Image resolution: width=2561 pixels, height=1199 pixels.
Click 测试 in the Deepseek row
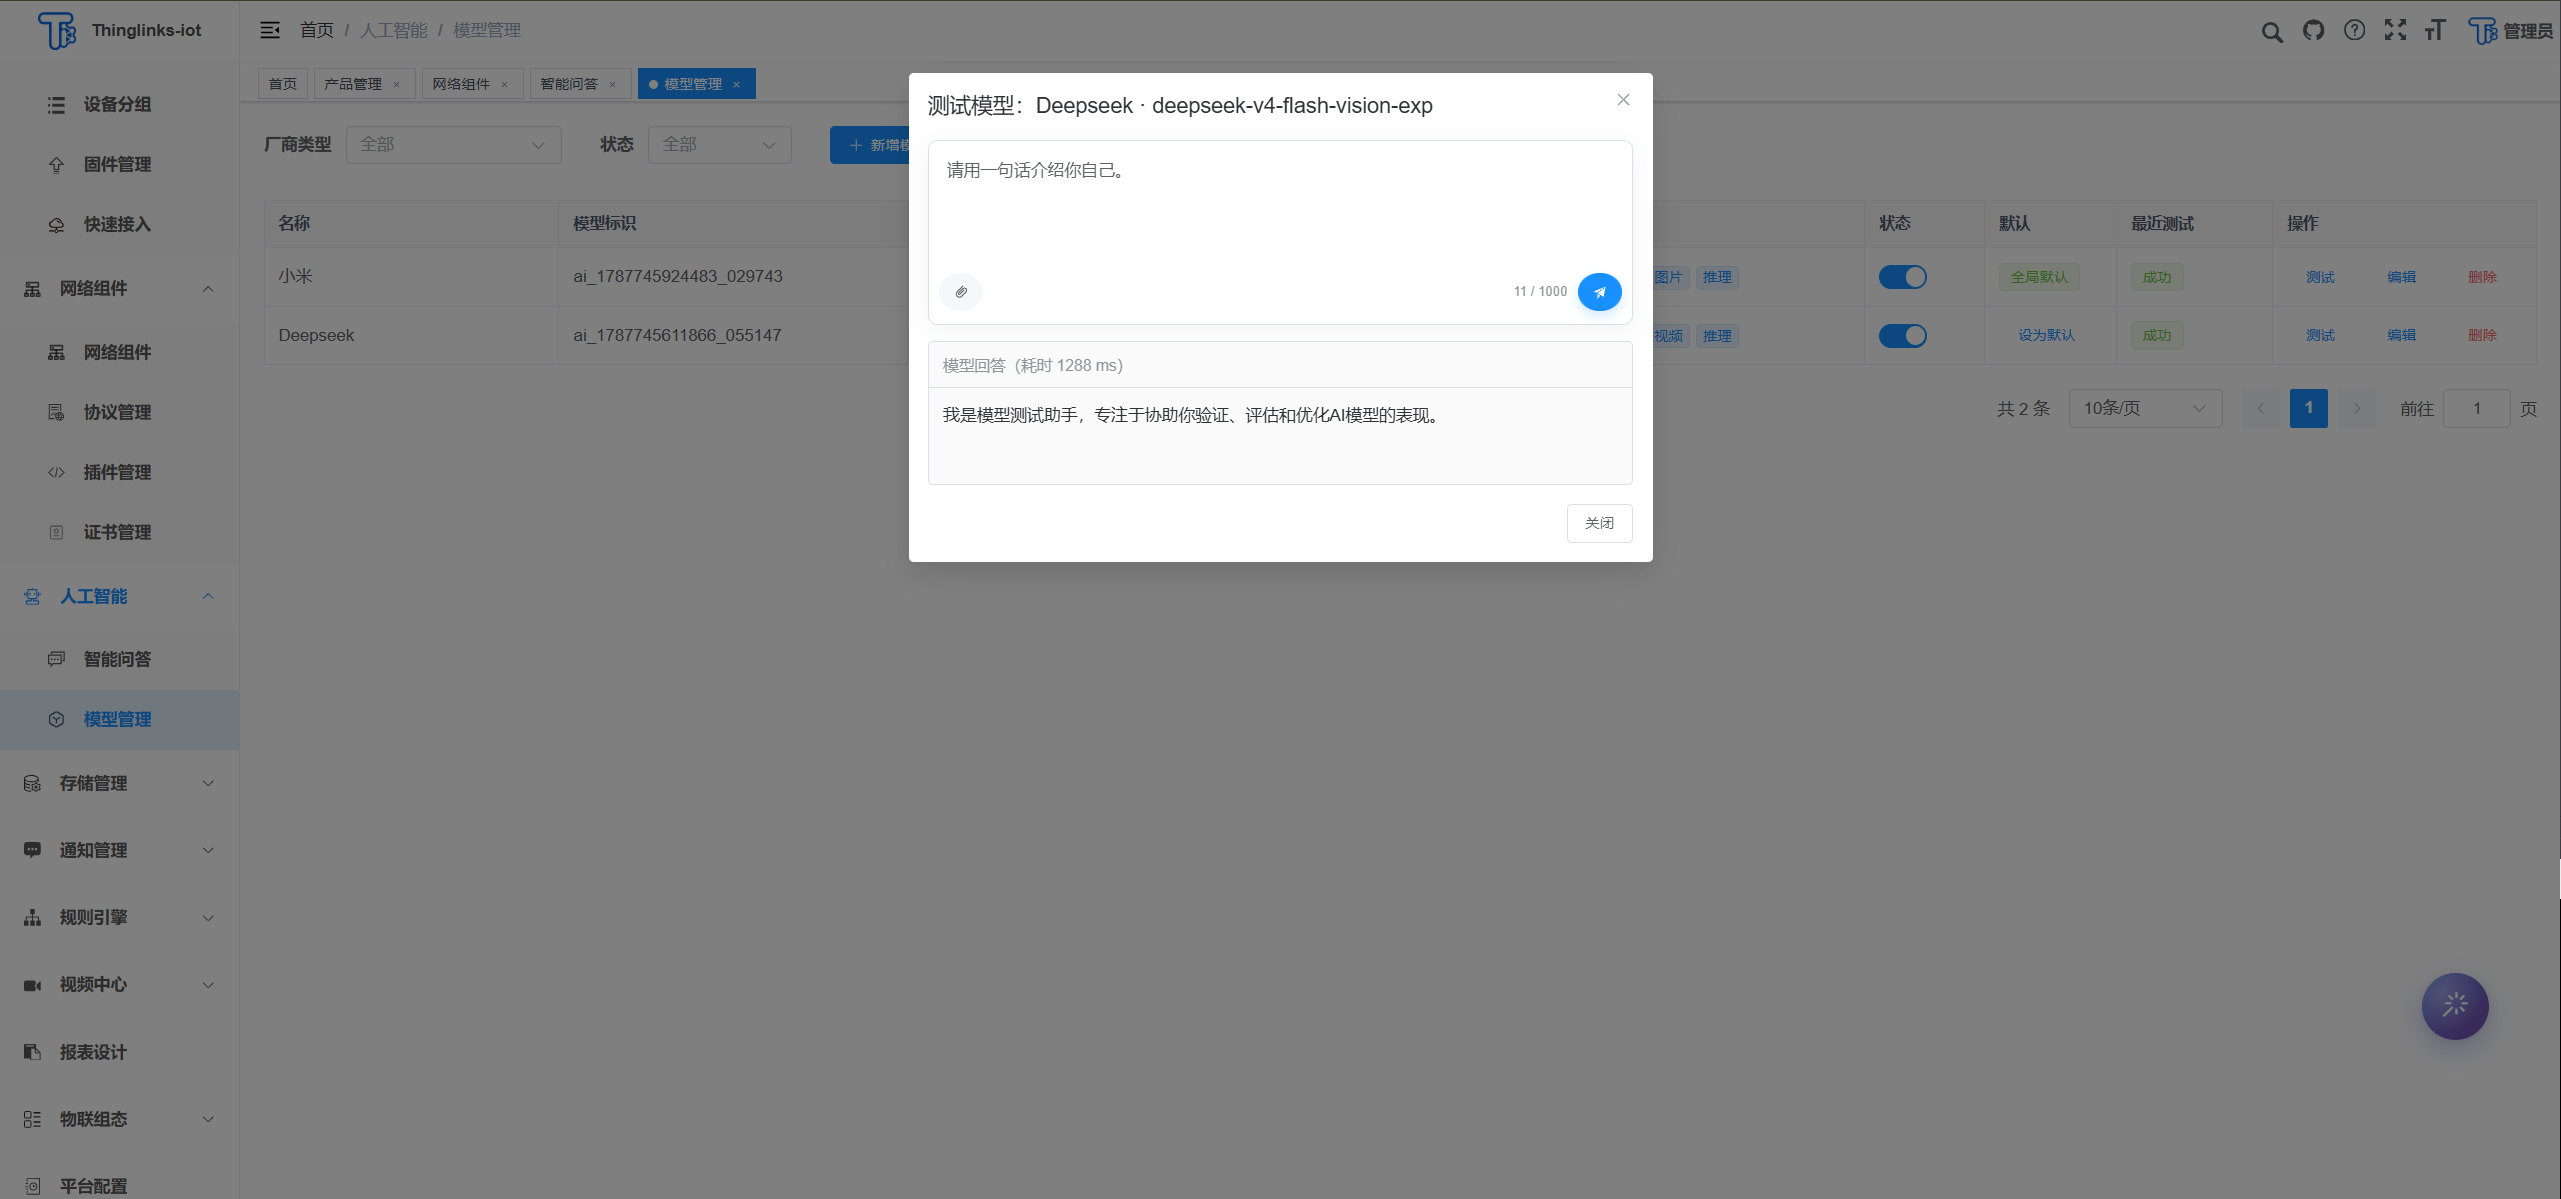click(2320, 336)
